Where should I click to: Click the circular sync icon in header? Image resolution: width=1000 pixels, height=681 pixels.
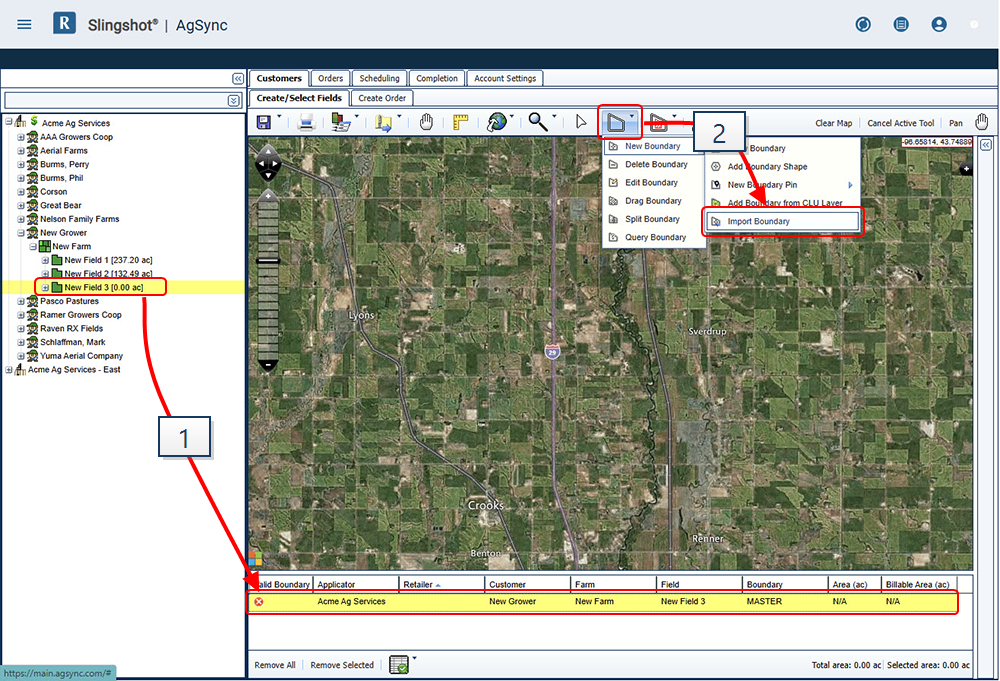[863, 24]
